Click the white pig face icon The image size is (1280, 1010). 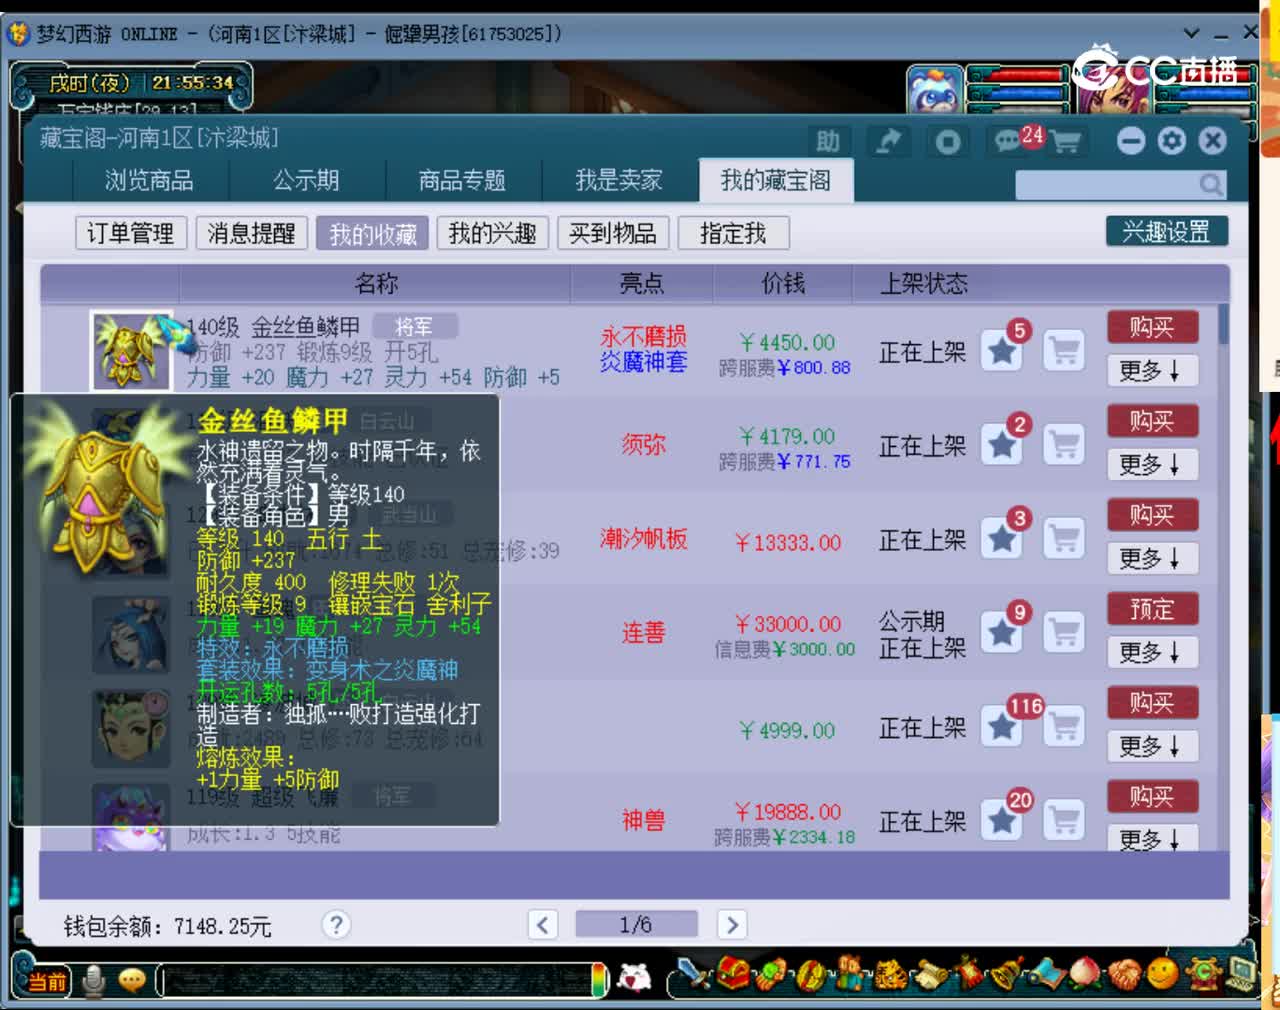(634, 978)
